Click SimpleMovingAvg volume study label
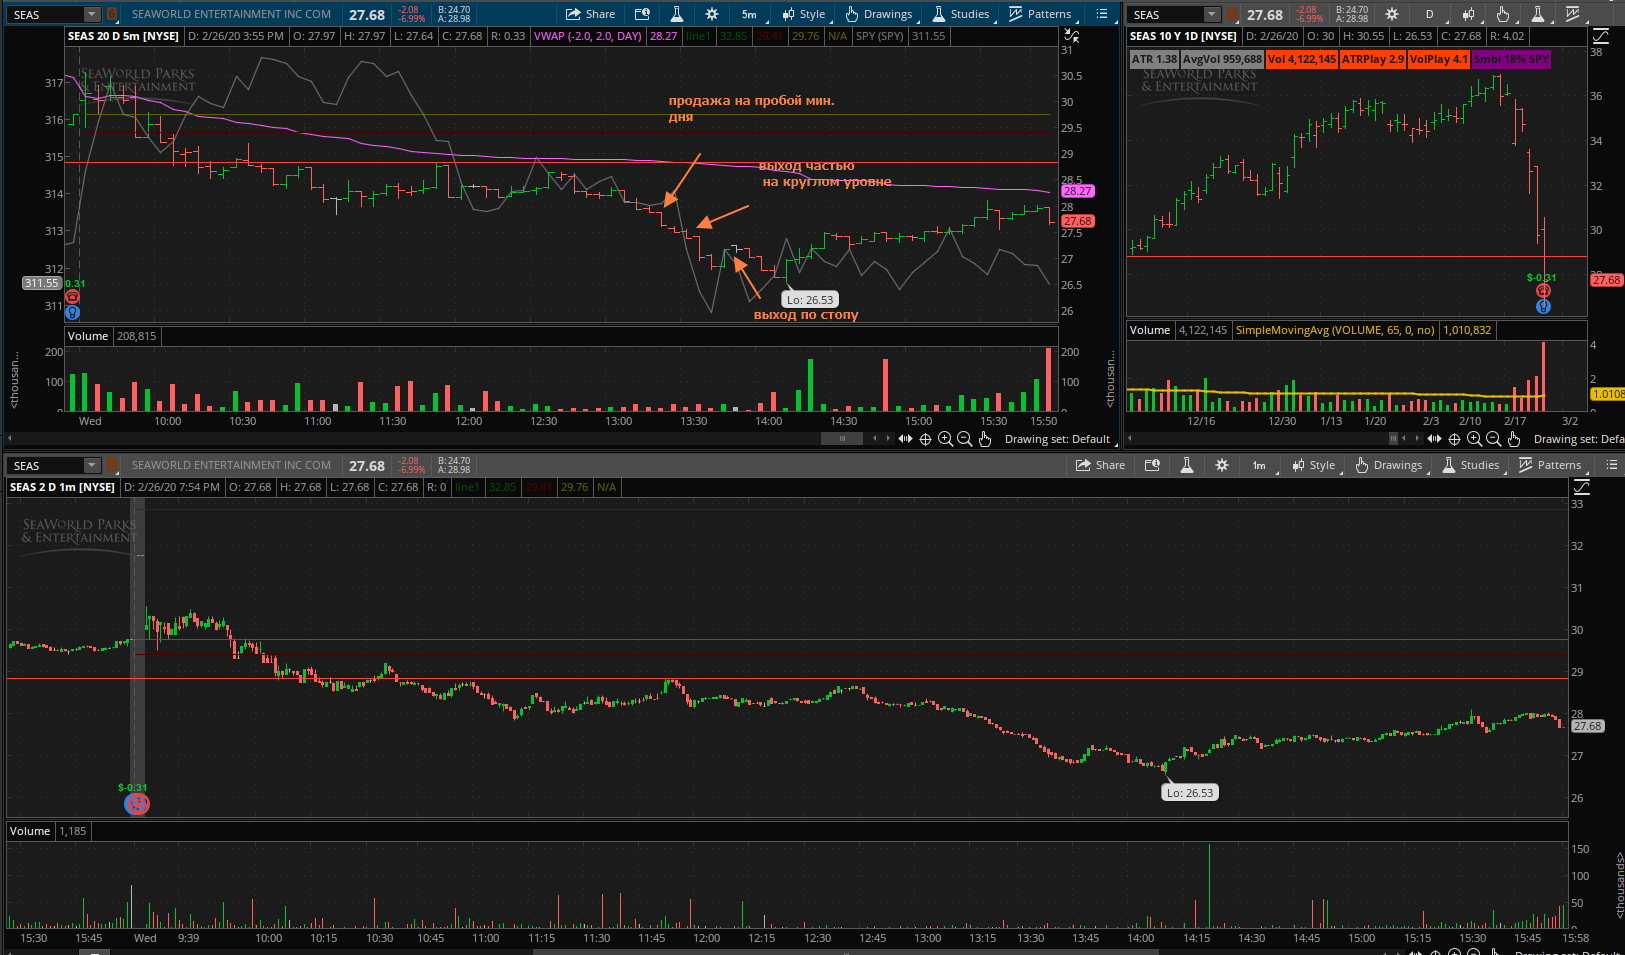Viewport: 1625px width, 955px height. [1336, 330]
